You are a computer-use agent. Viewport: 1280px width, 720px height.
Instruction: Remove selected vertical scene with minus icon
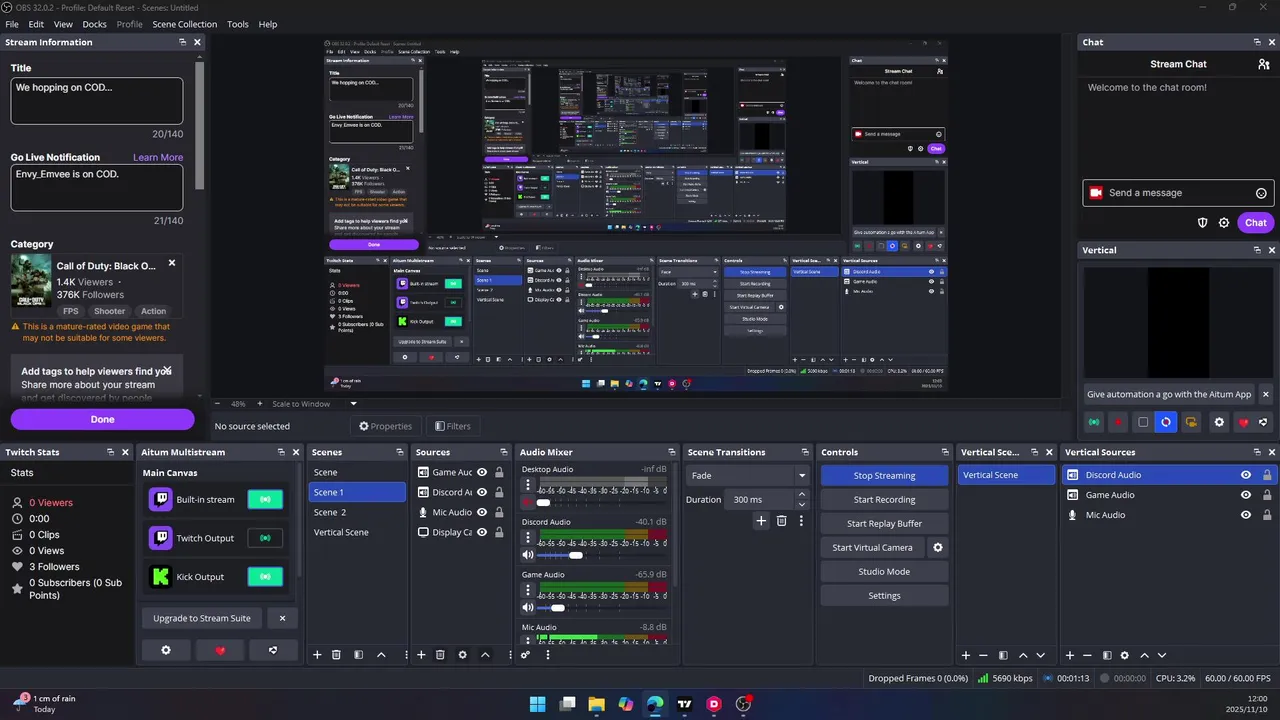click(x=983, y=655)
